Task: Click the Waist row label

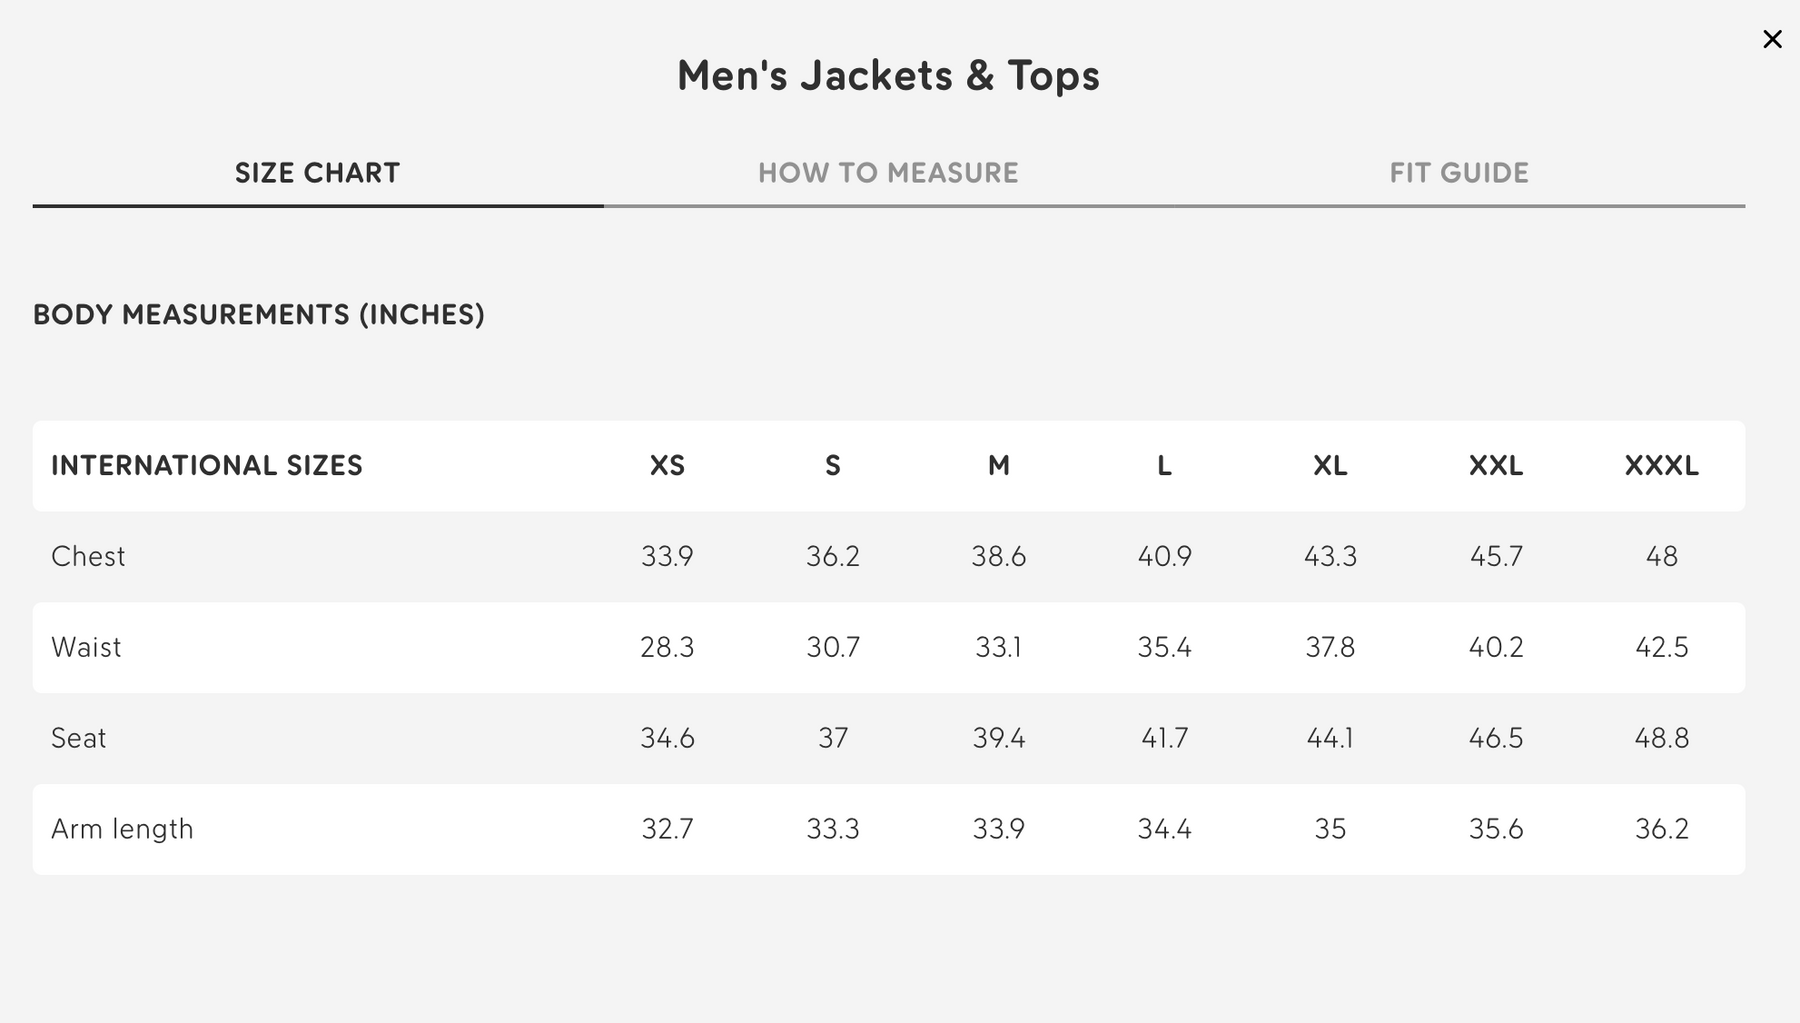Action: tap(86, 647)
